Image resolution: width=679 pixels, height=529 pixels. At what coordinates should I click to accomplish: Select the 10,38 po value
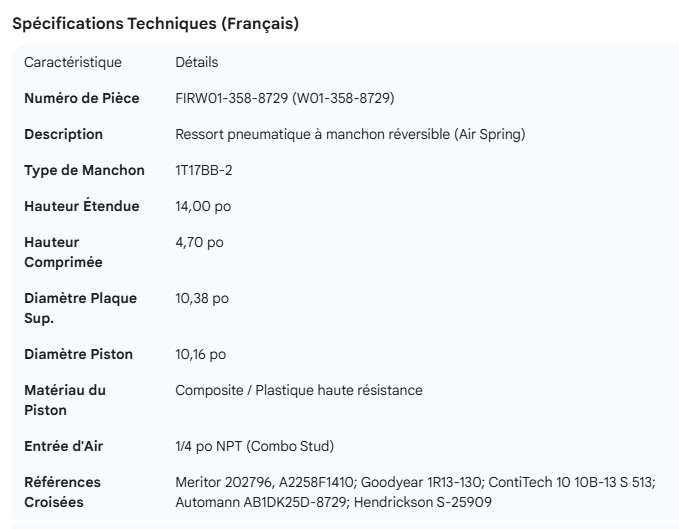tap(202, 299)
